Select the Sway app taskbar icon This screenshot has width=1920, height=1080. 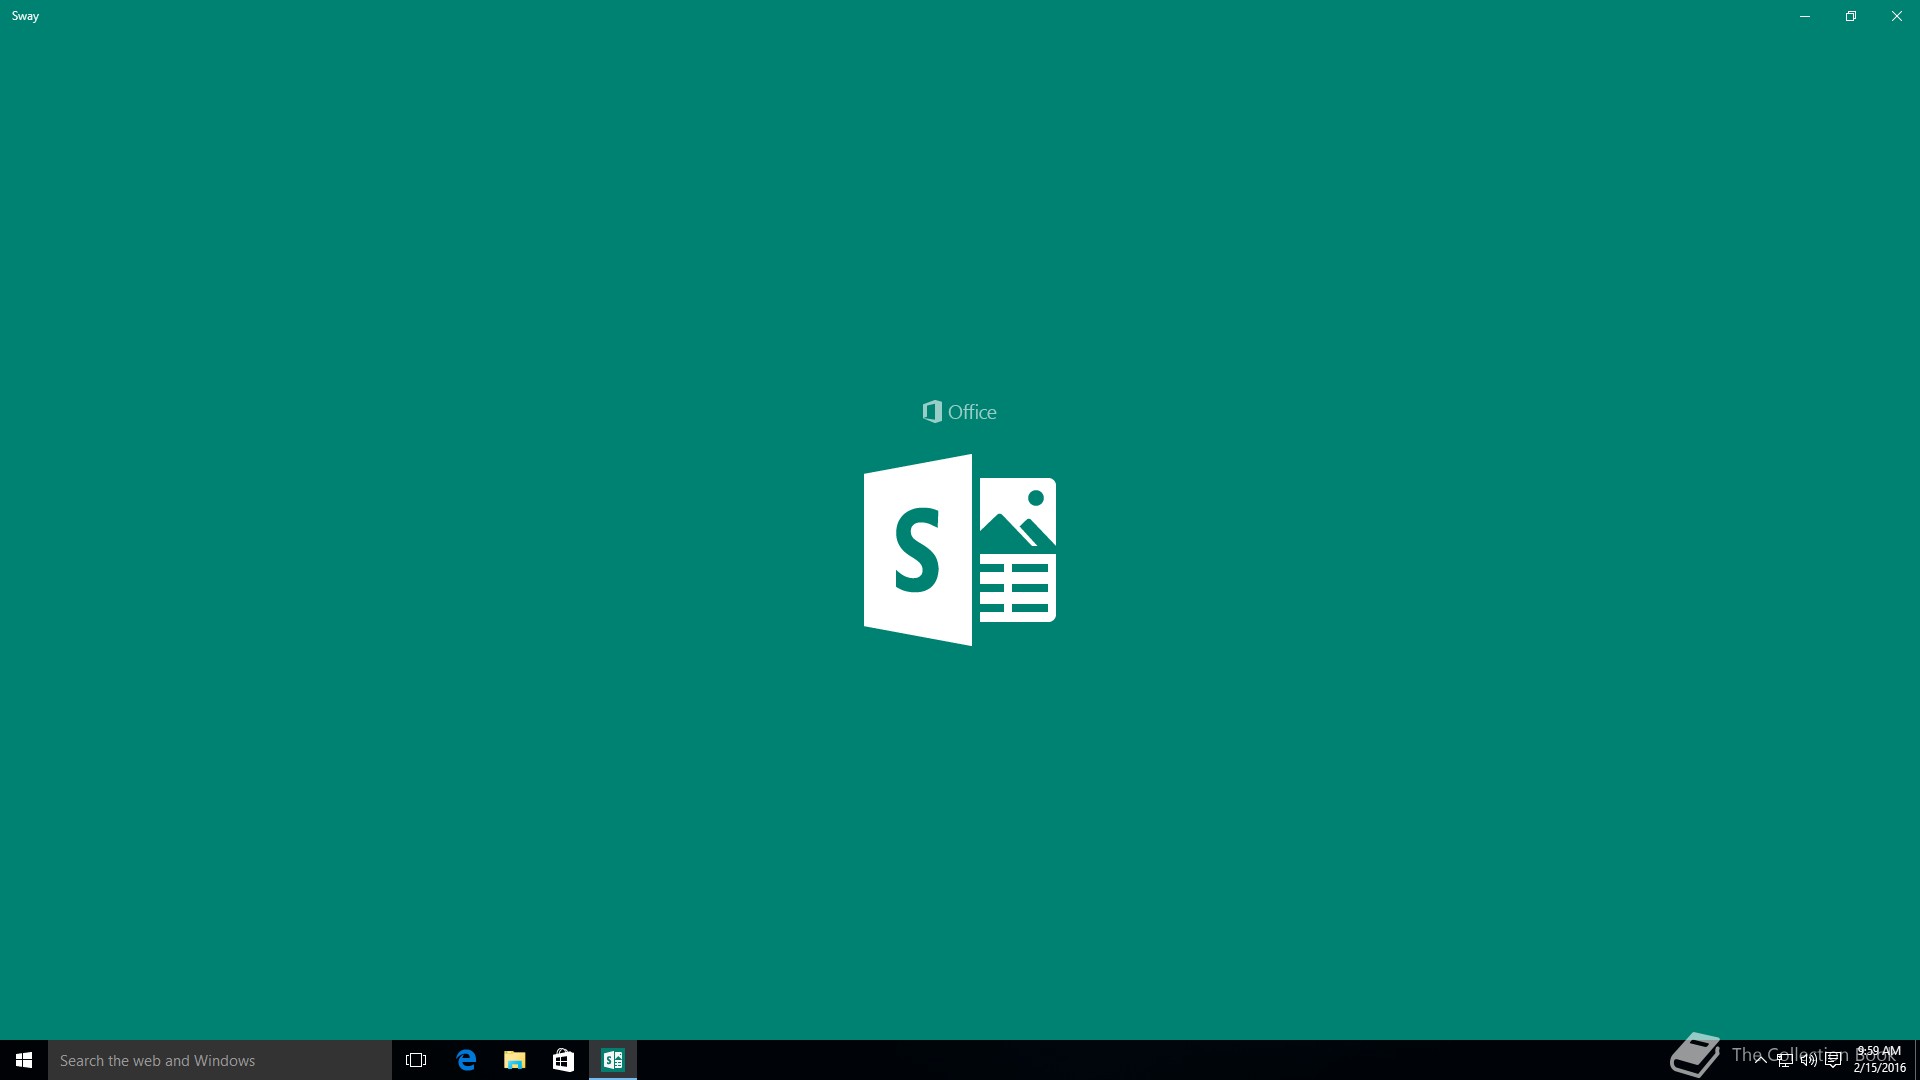613,1060
